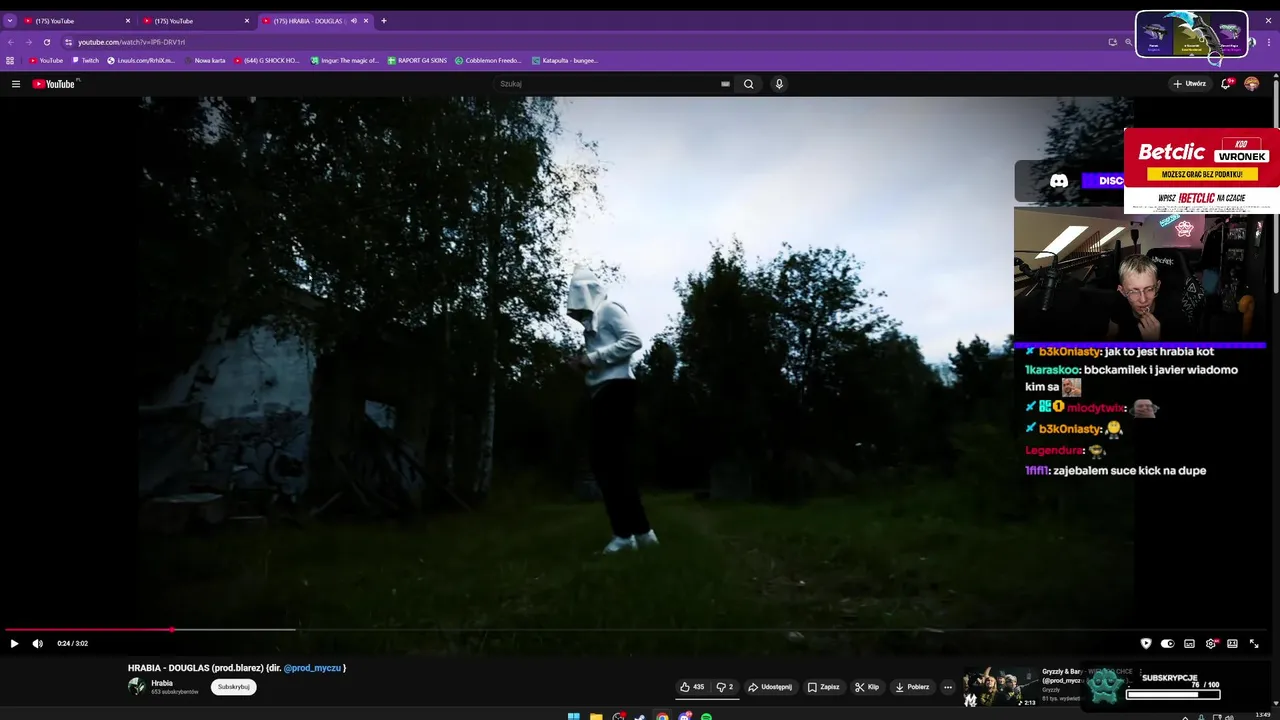
Task: Go back in the browser
Action: pos(11,42)
